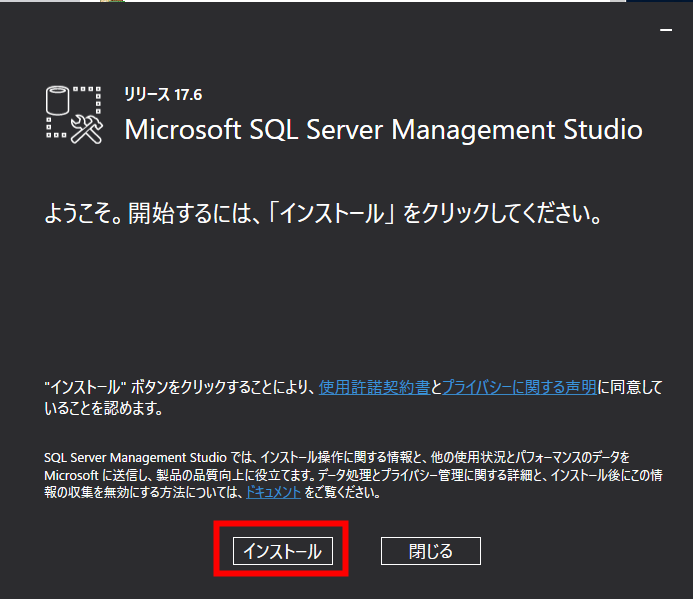Screen dimensions: 693x599
Task: Click the インストール button
Action: [x=282, y=551]
